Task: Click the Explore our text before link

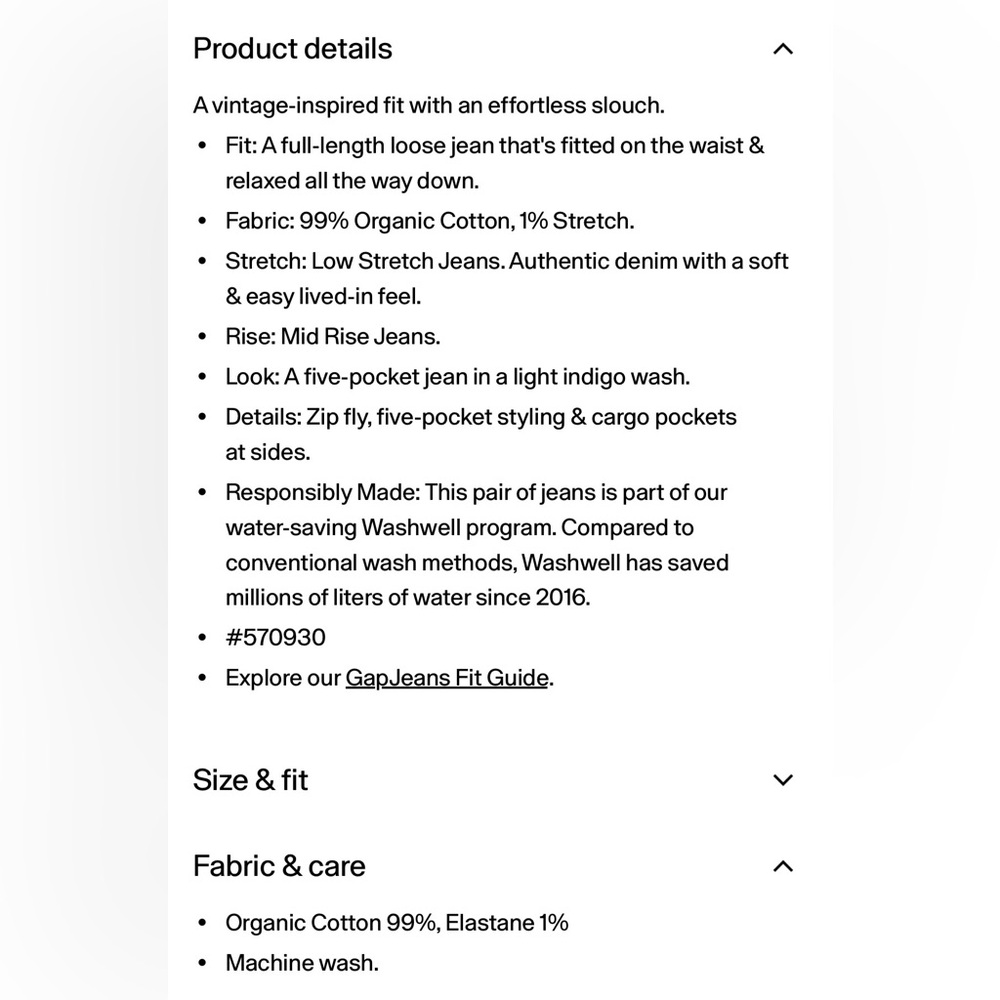Action: point(283,678)
